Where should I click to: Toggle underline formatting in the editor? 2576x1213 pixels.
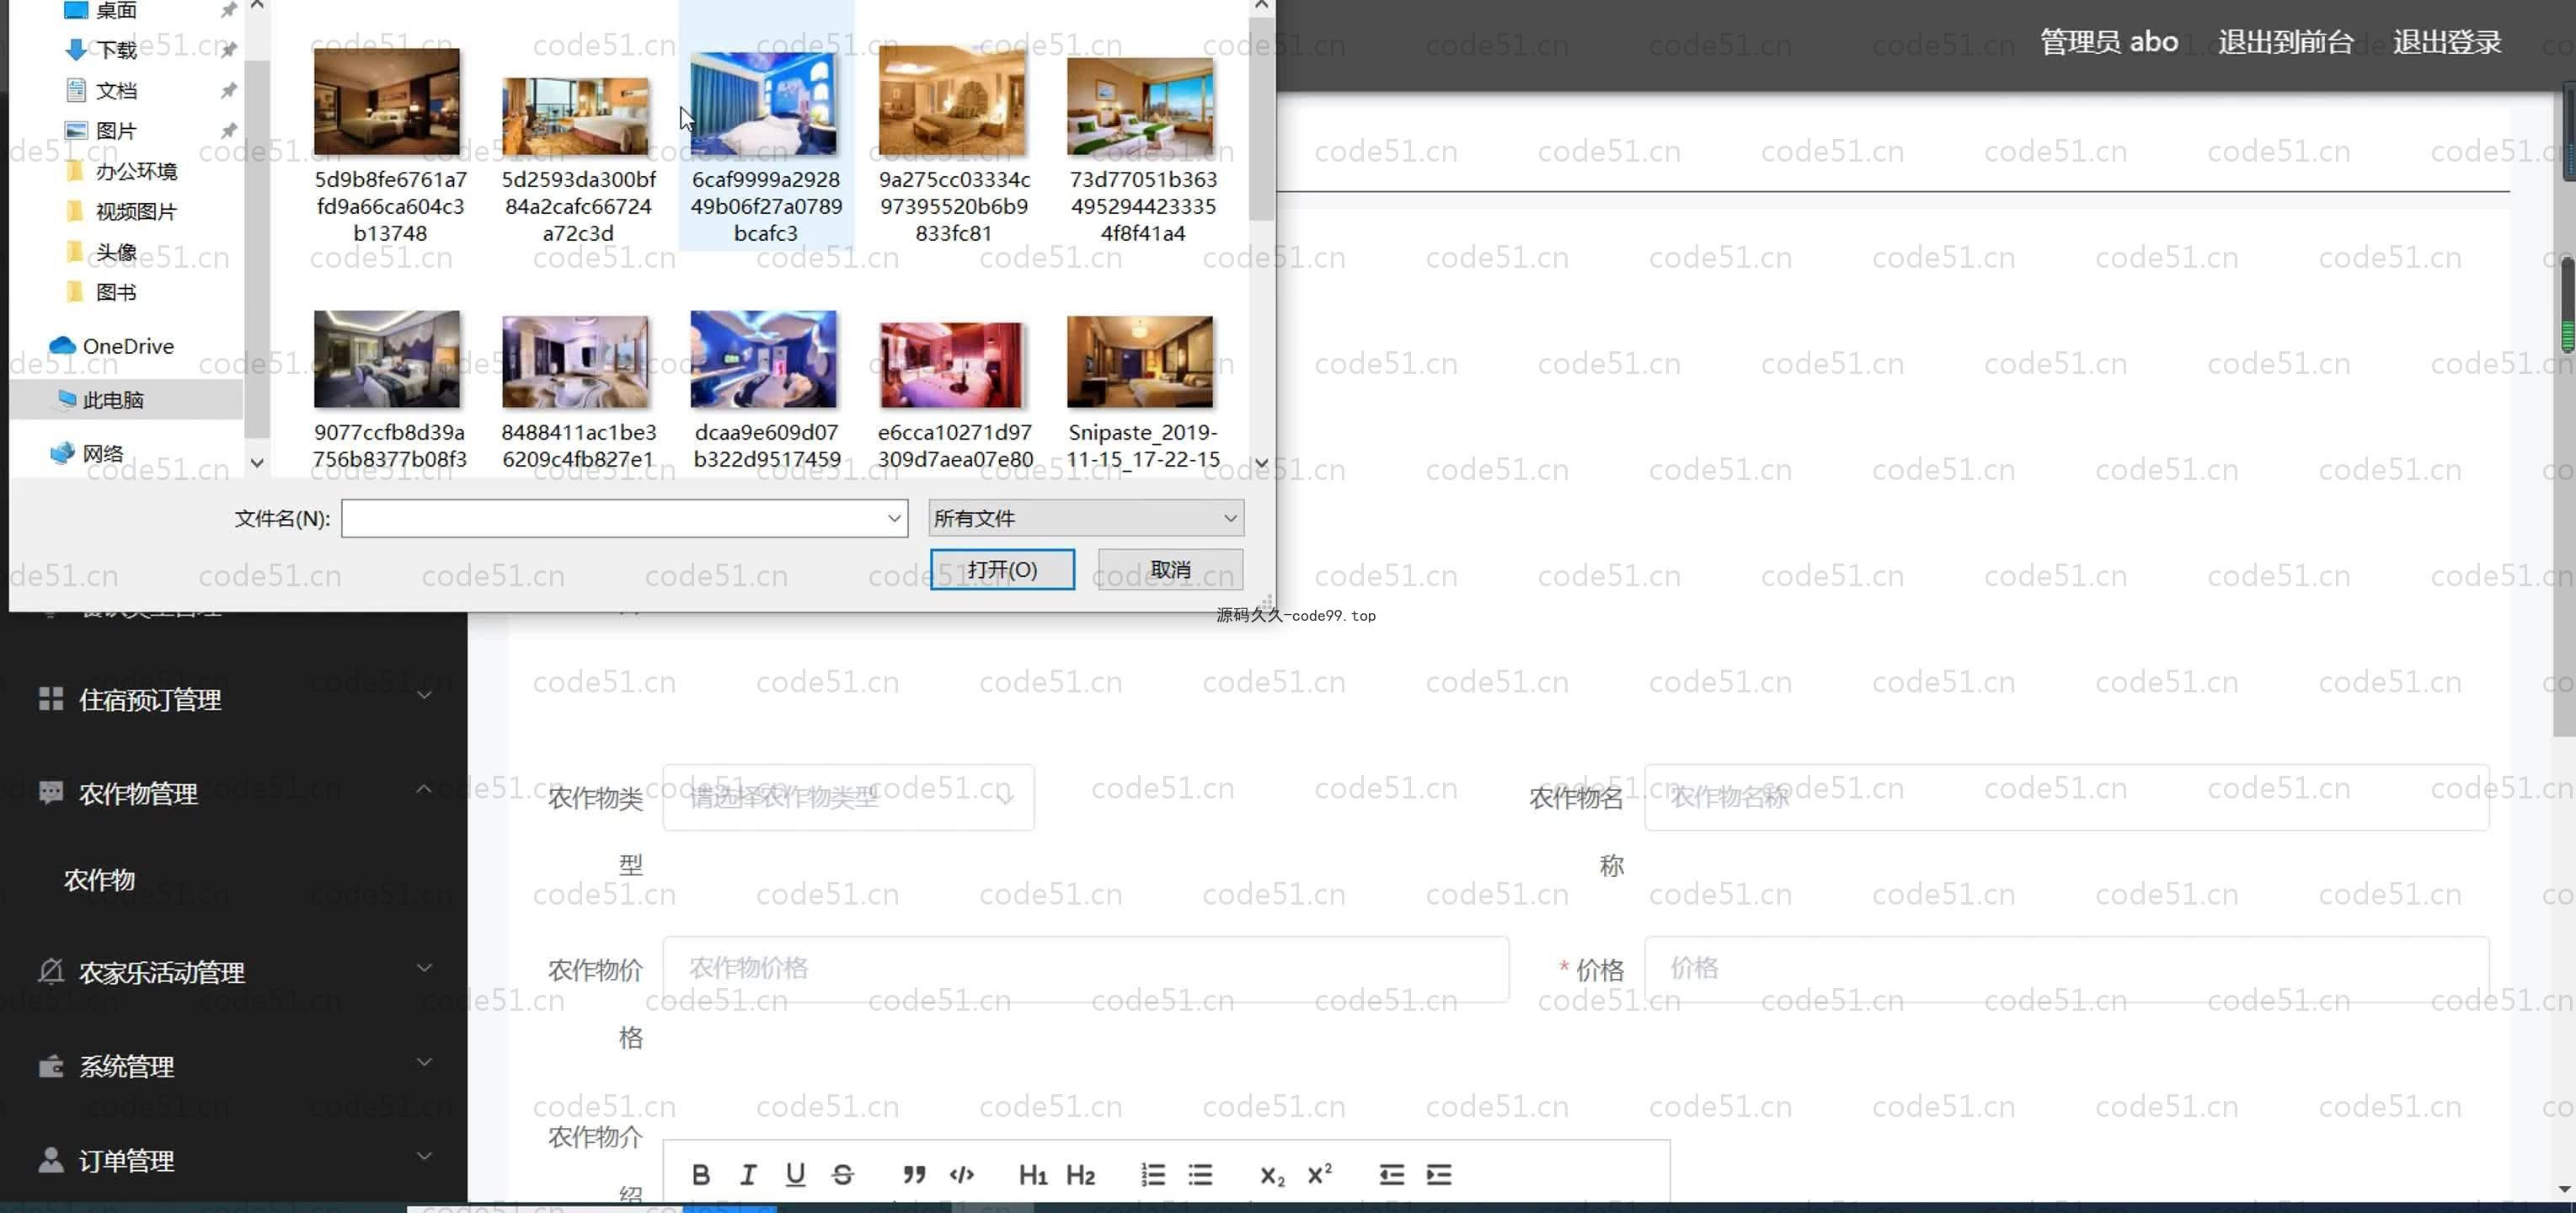[x=795, y=1174]
